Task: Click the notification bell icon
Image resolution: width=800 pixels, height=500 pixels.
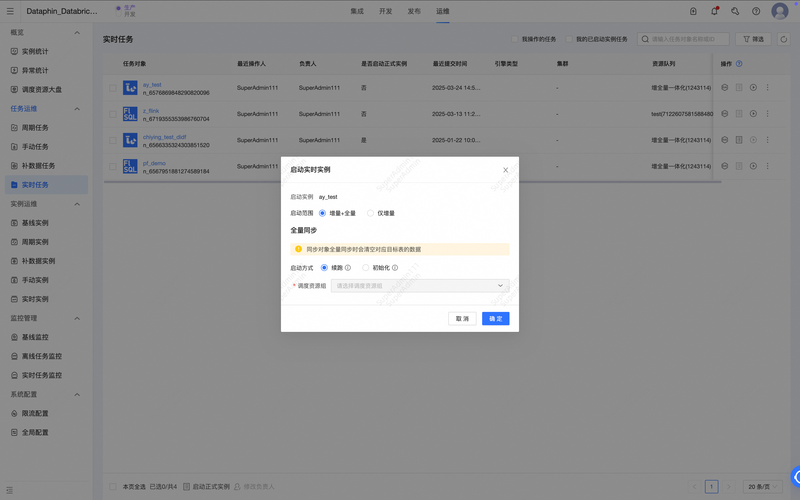Action: point(714,11)
